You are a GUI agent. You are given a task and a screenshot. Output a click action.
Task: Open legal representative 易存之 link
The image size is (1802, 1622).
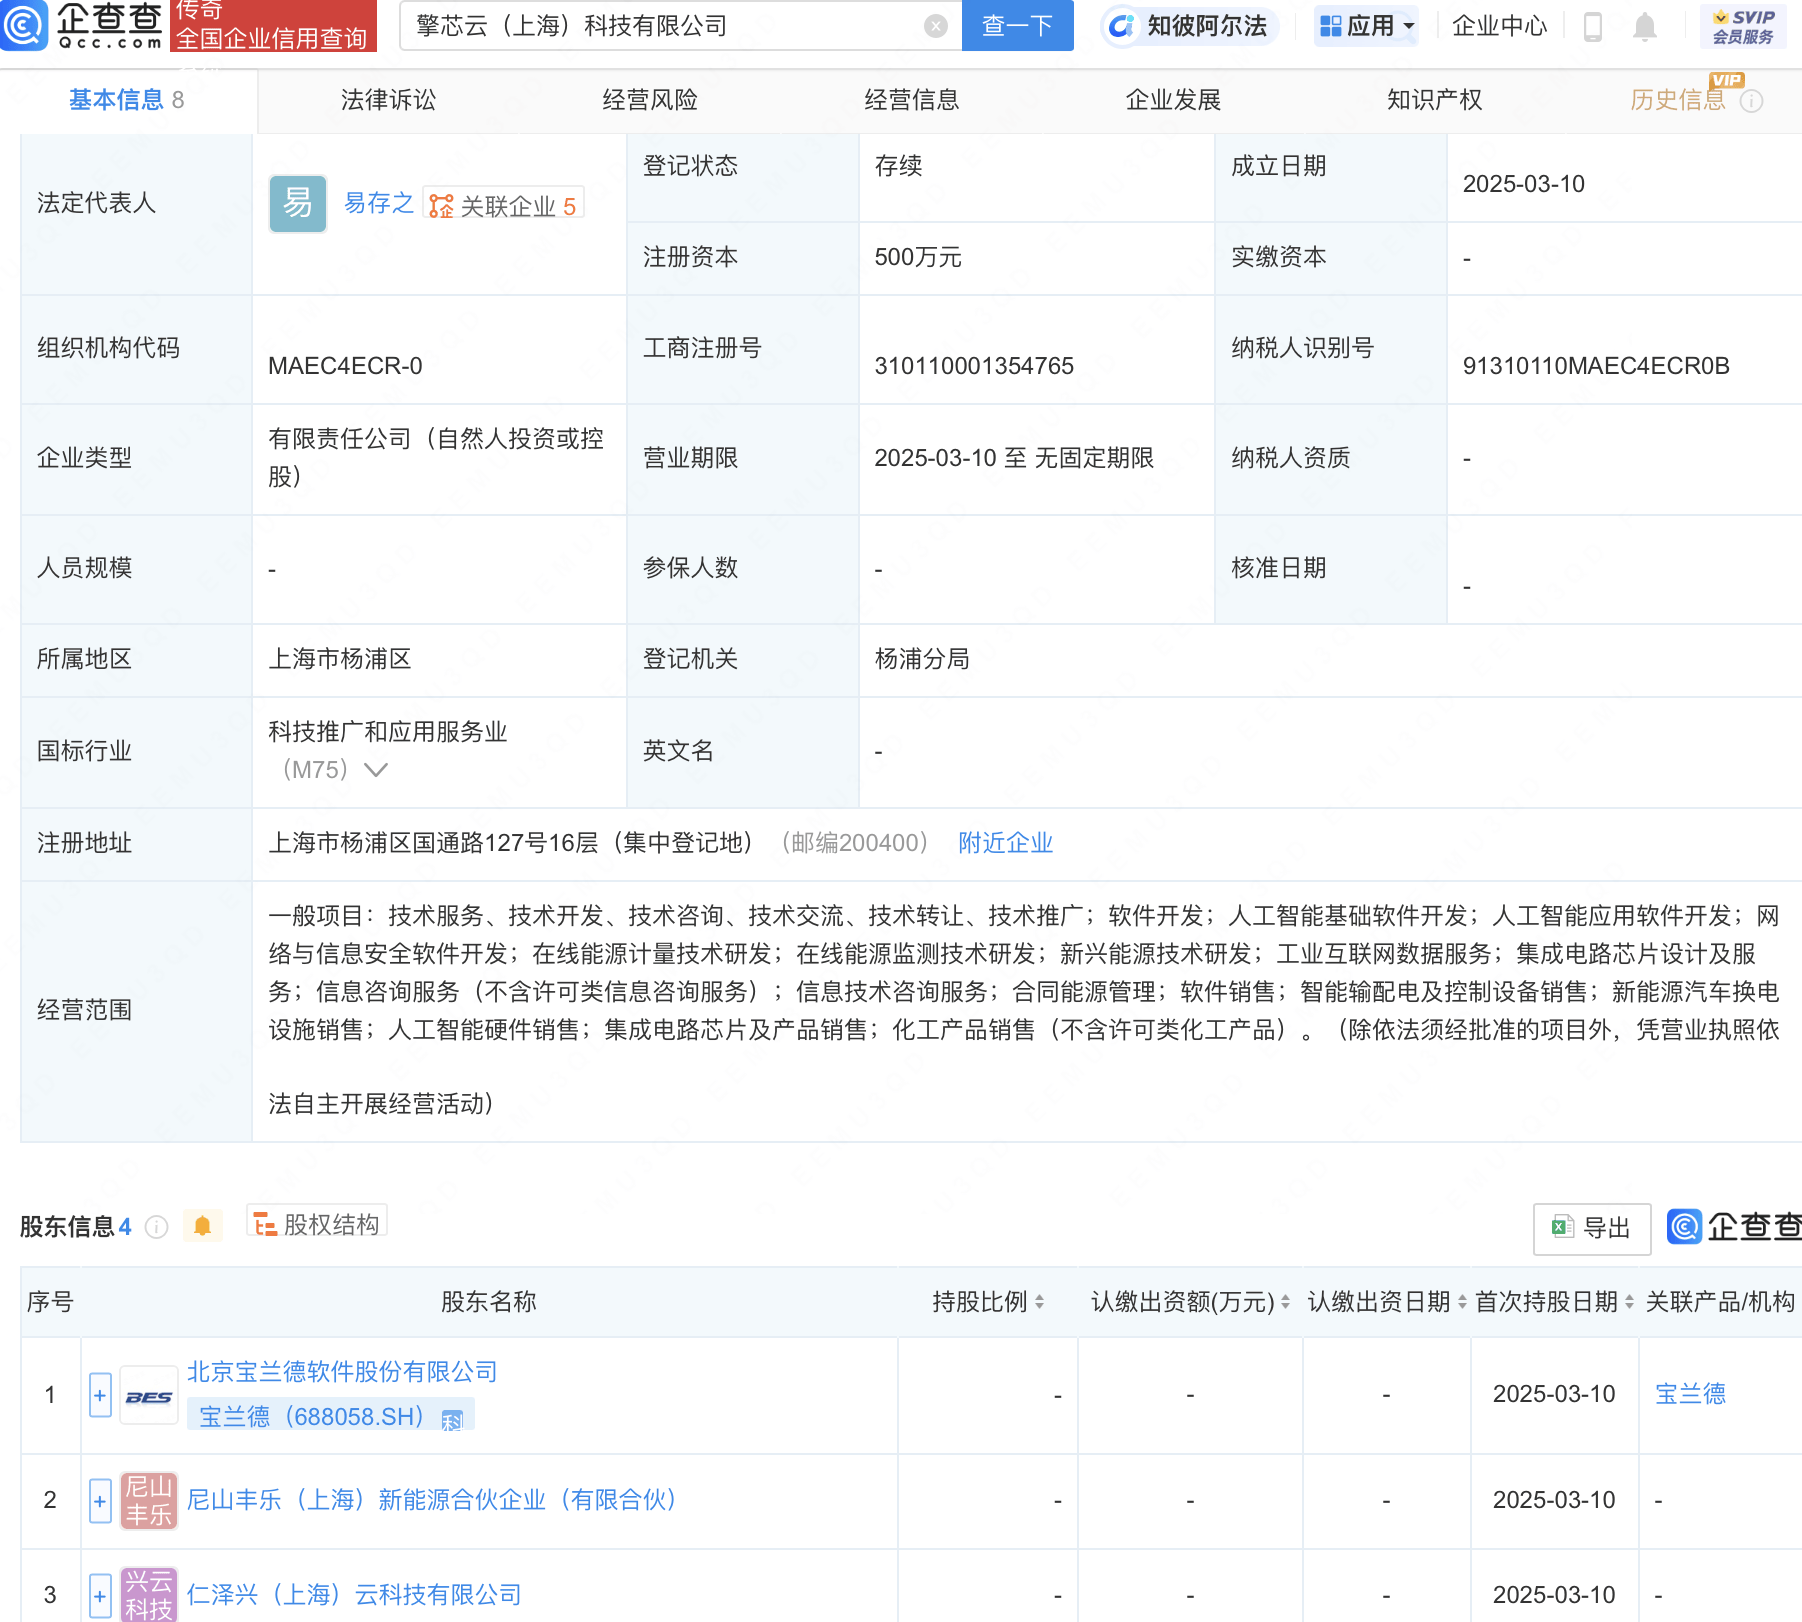[x=378, y=204]
